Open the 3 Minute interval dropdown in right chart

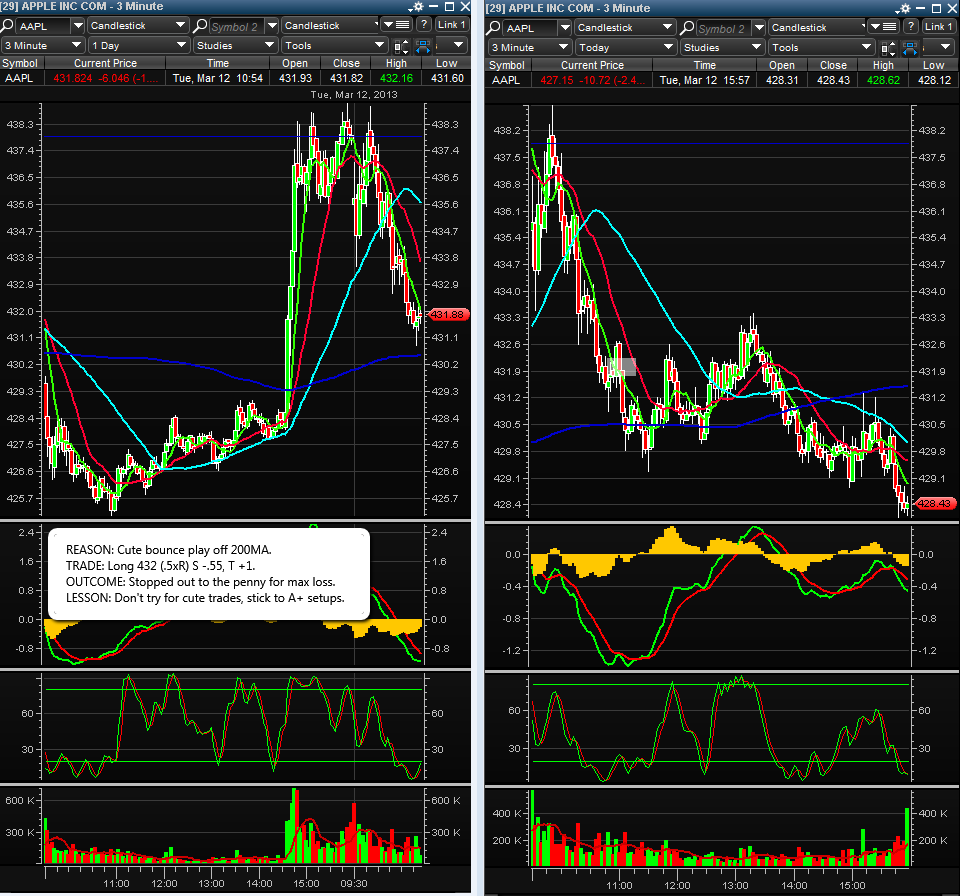(530, 47)
